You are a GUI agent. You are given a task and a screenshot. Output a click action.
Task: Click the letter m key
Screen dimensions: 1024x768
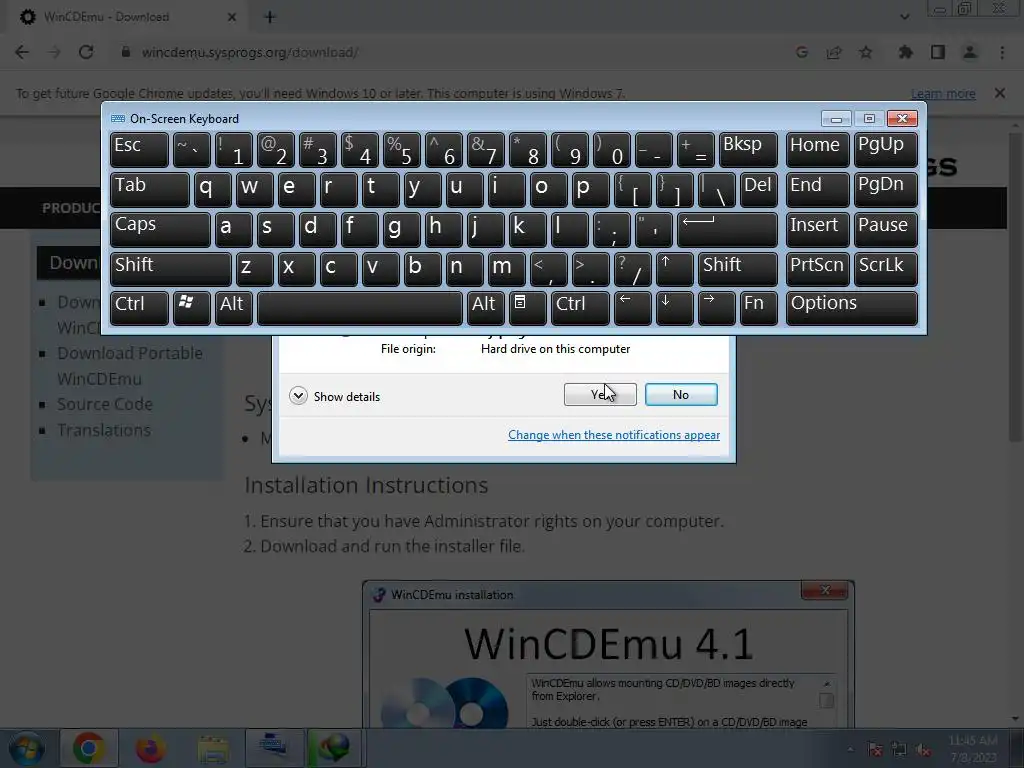(x=506, y=269)
